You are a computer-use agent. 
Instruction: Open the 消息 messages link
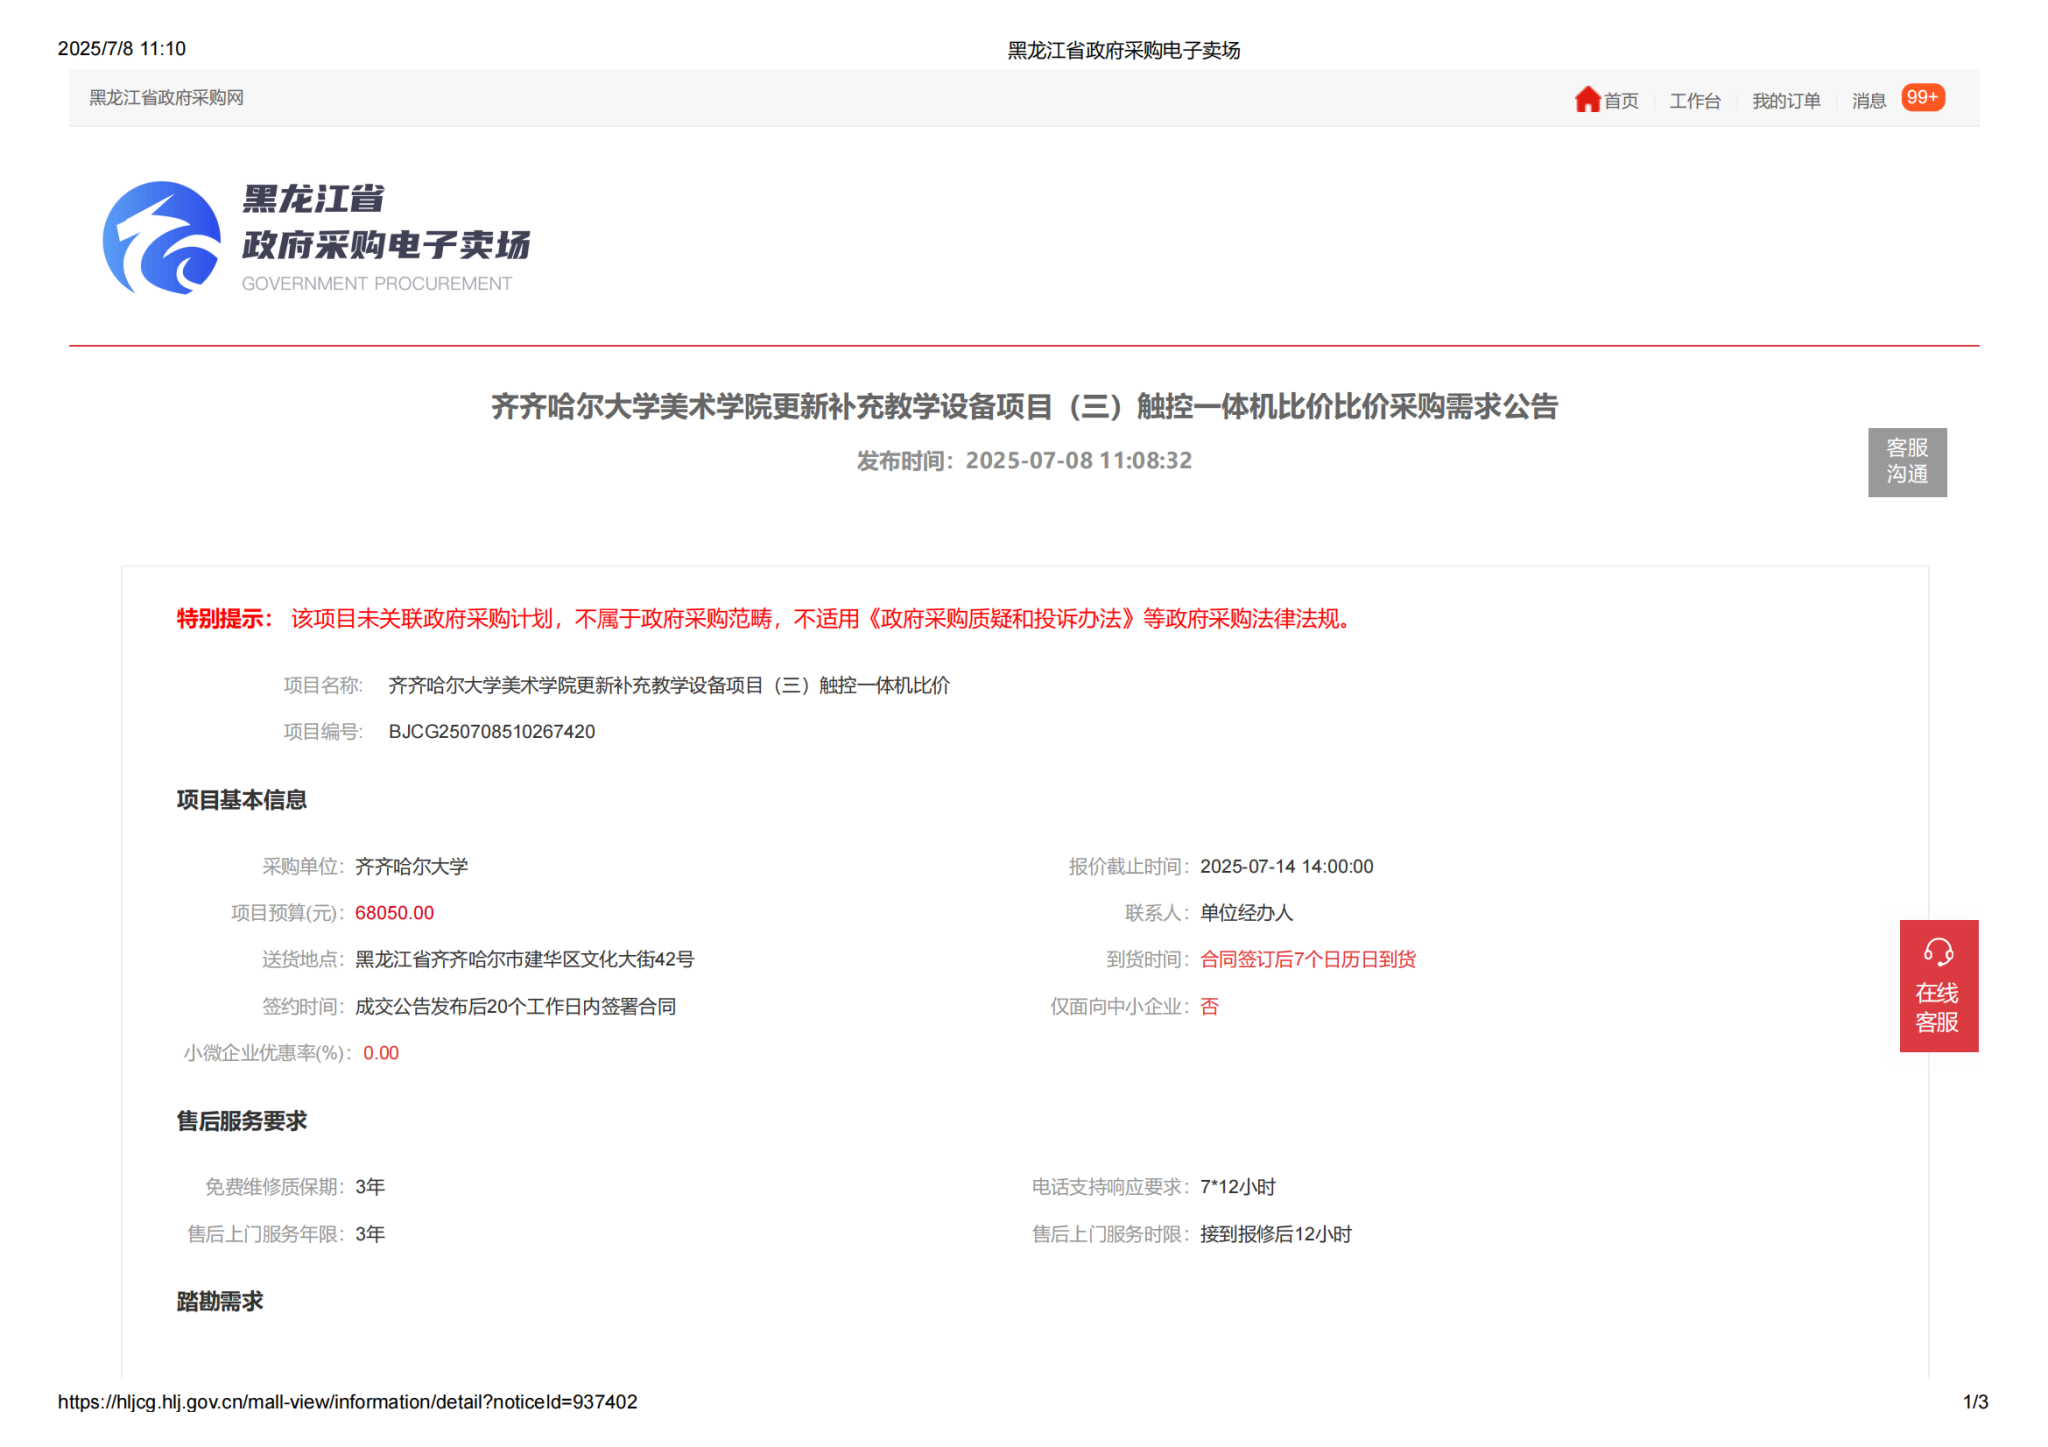(1868, 101)
